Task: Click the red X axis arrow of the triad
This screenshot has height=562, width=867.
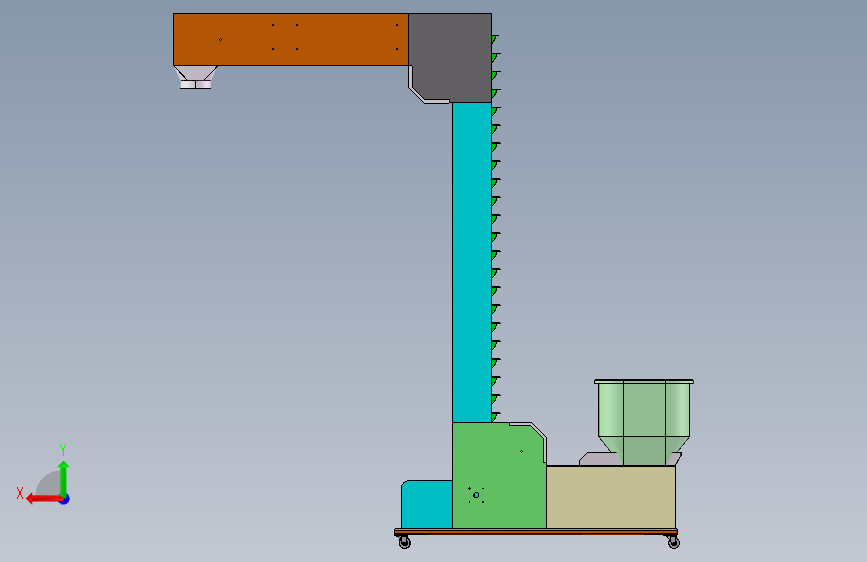Action: 44,499
